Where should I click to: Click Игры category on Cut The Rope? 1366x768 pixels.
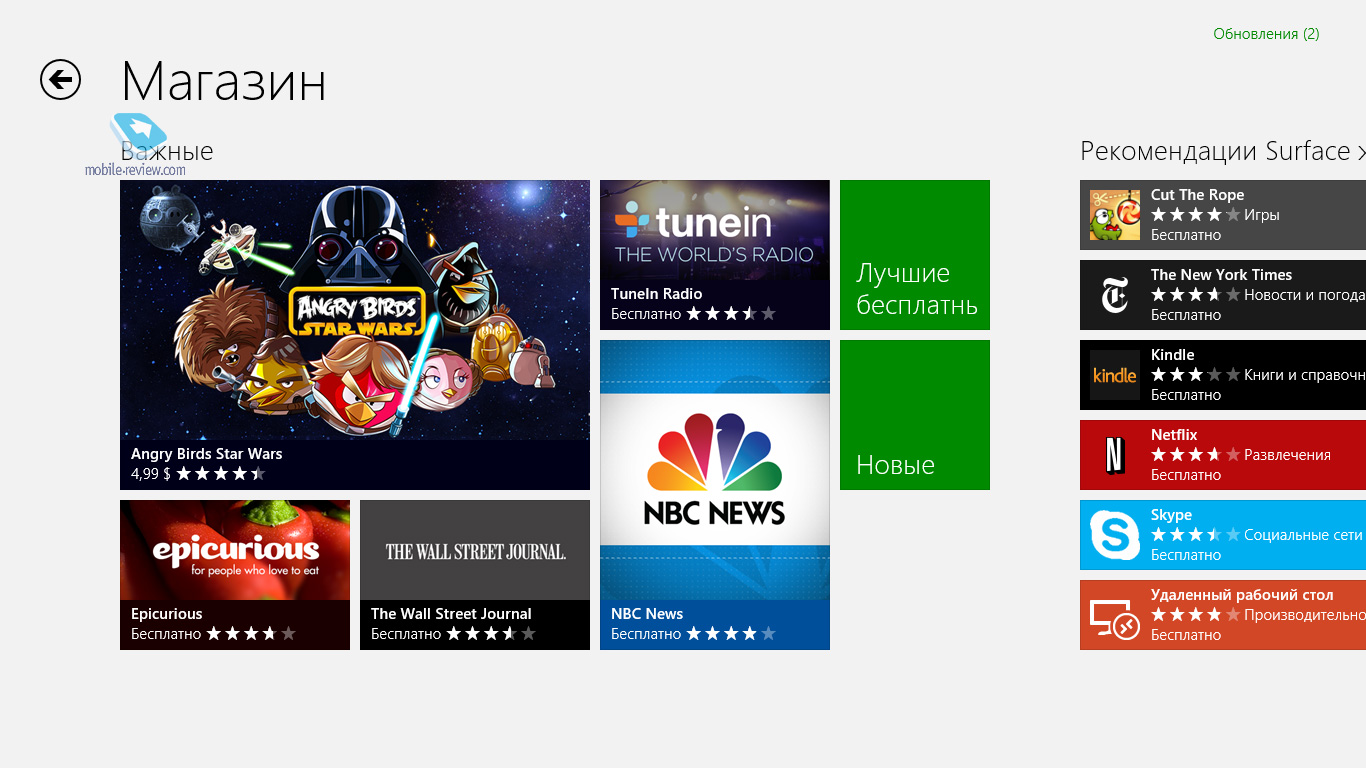pos(1262,215)
